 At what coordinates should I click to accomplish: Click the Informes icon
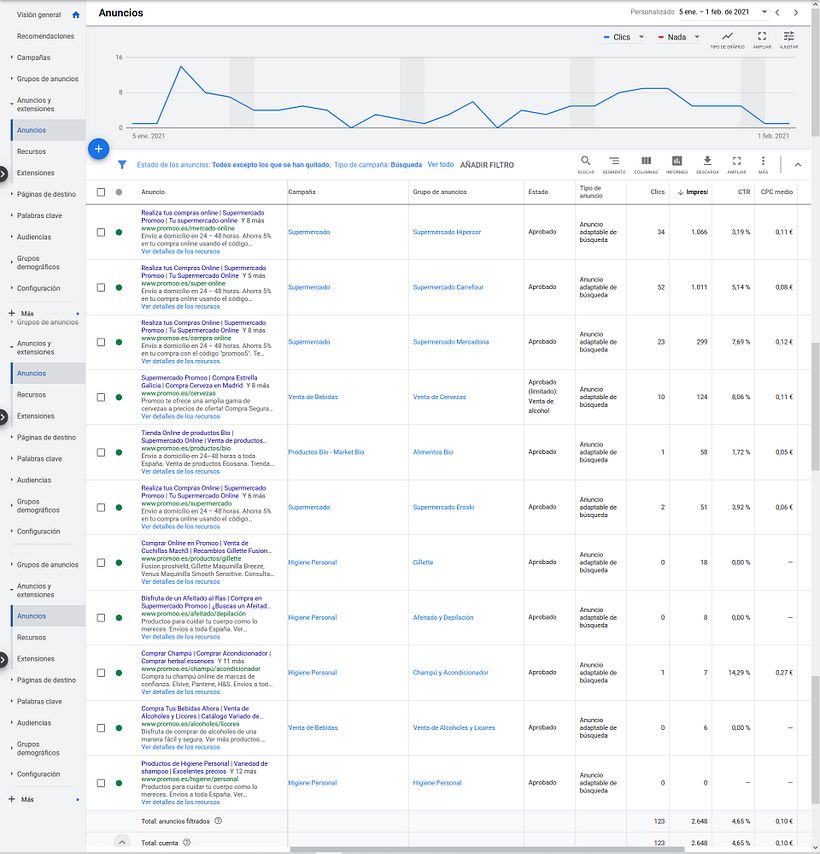(x=677, y=161)
